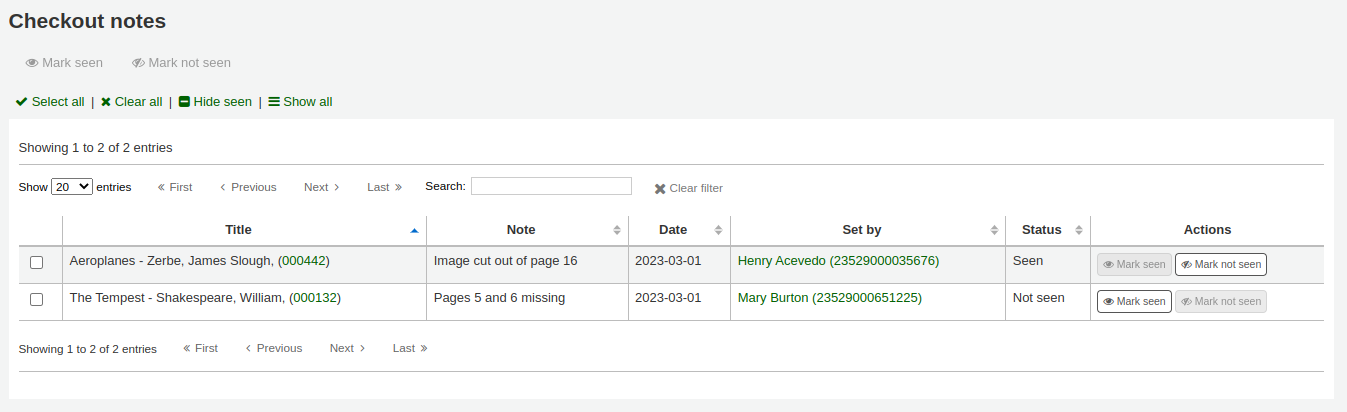Click the Hide seen minus-square icon
1347x412 pixels.
[184, 102]
